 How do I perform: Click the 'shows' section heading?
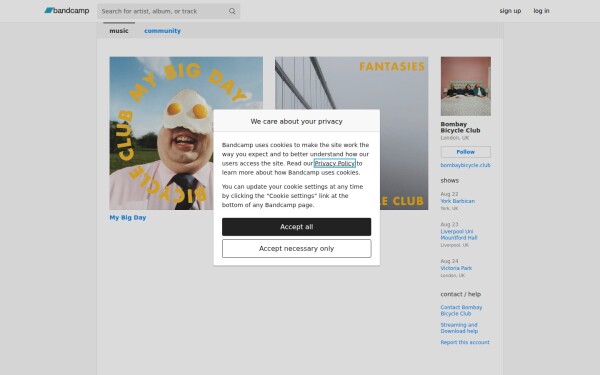coord(449,180)
